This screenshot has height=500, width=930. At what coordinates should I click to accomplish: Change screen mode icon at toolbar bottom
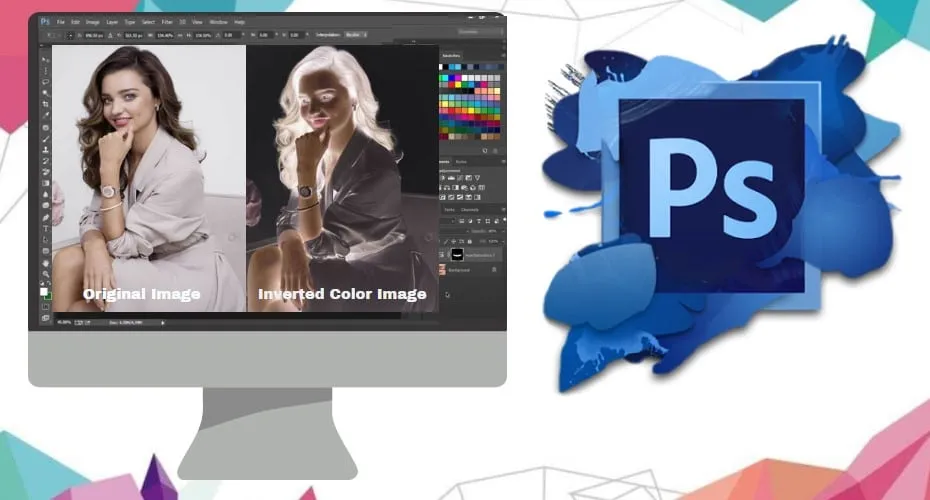(x=46, y=319)
